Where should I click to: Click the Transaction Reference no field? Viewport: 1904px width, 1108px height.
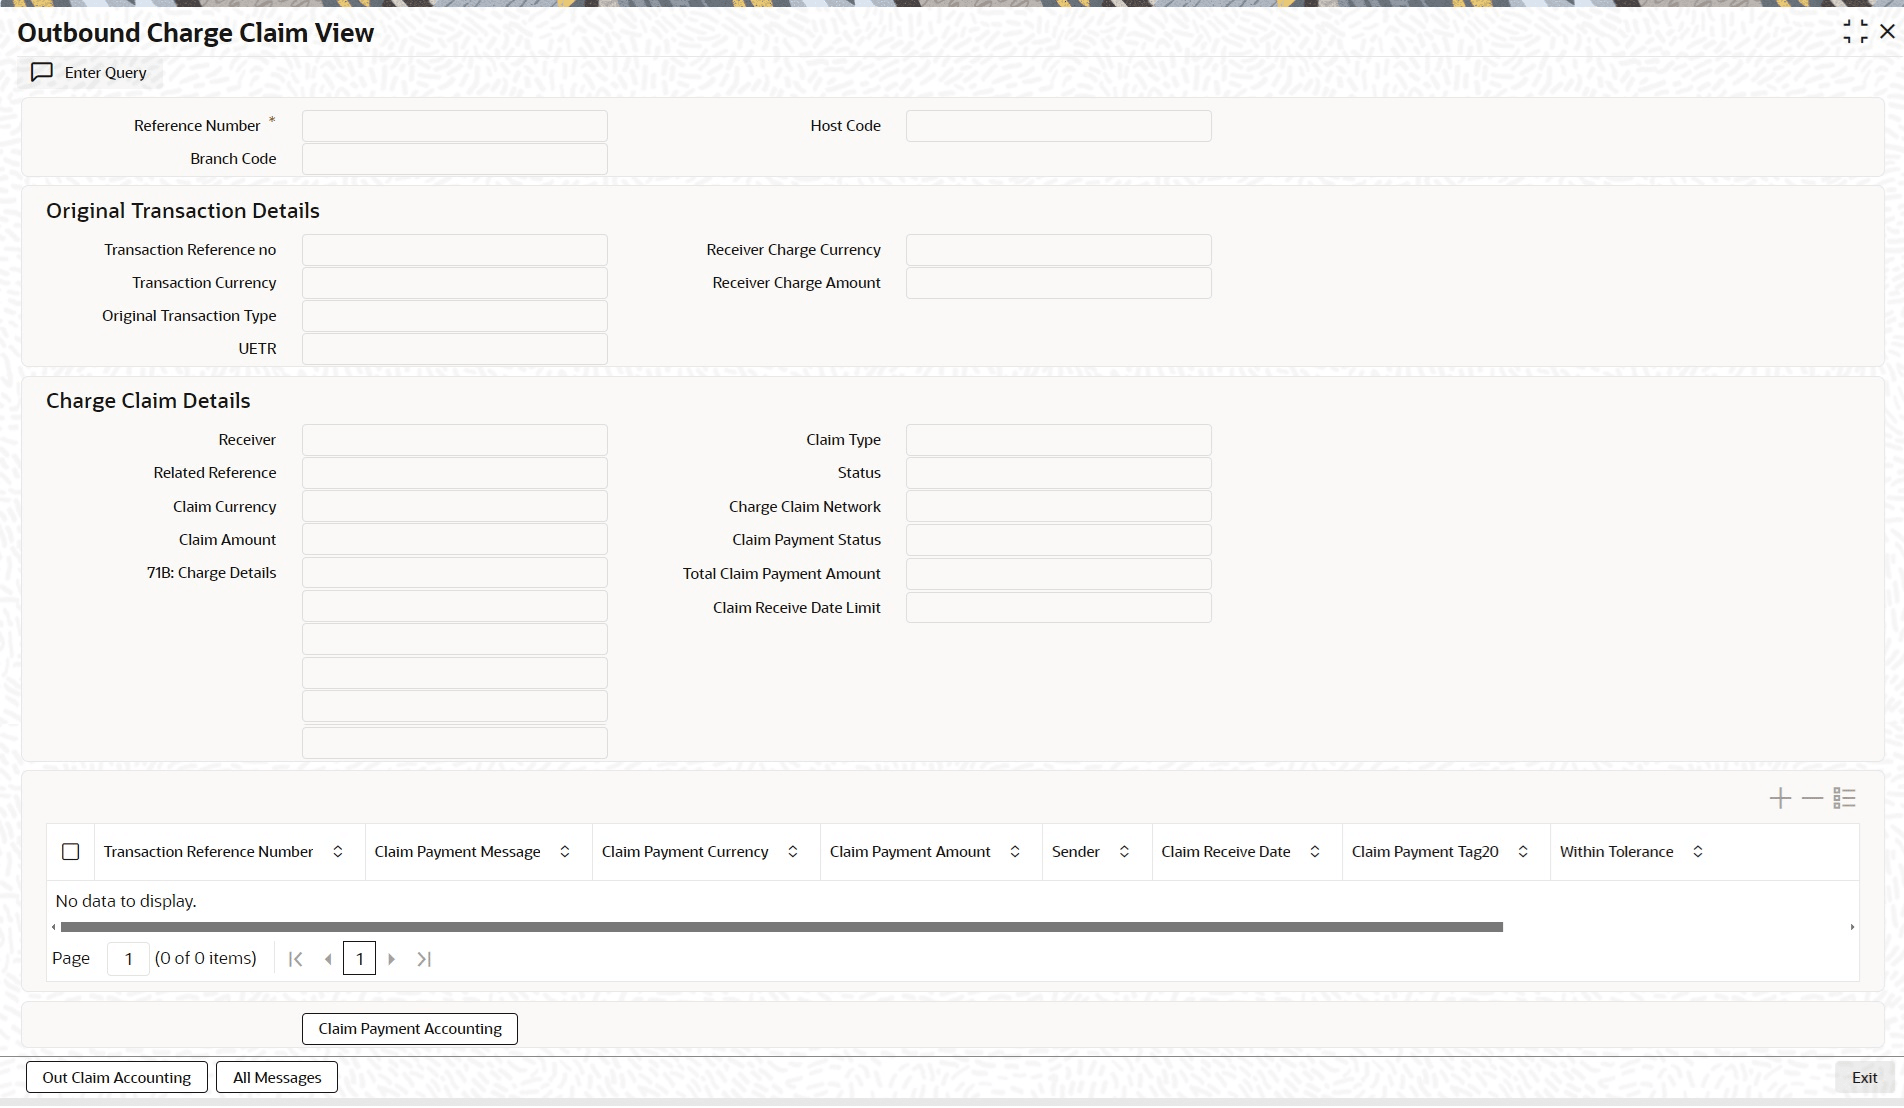coord(455,250)
